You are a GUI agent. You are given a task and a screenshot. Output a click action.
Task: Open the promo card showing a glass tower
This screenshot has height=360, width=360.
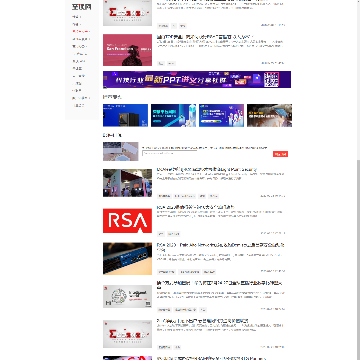coord(173,115)
